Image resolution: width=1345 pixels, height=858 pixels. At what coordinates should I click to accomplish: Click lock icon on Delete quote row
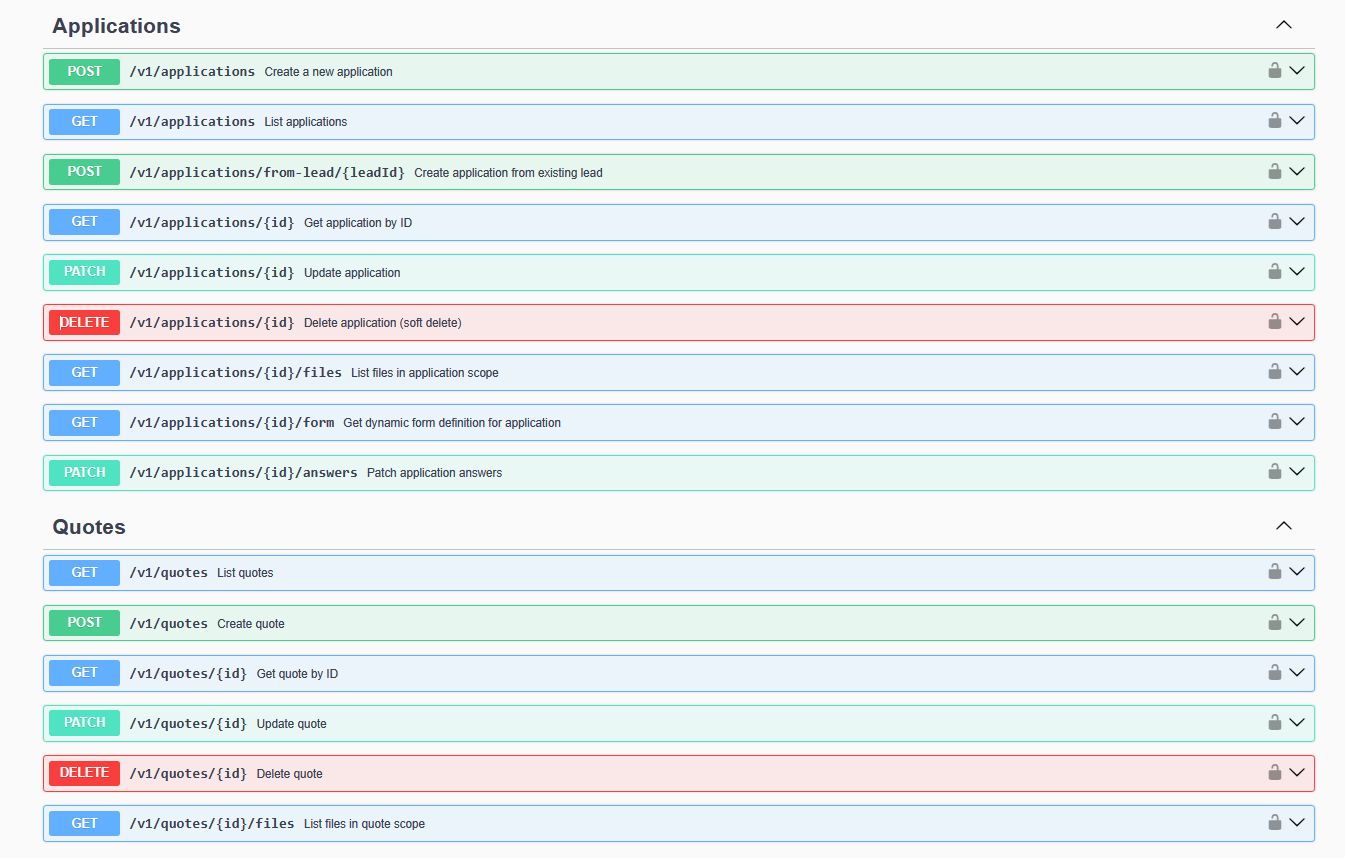pos(1274,772)
